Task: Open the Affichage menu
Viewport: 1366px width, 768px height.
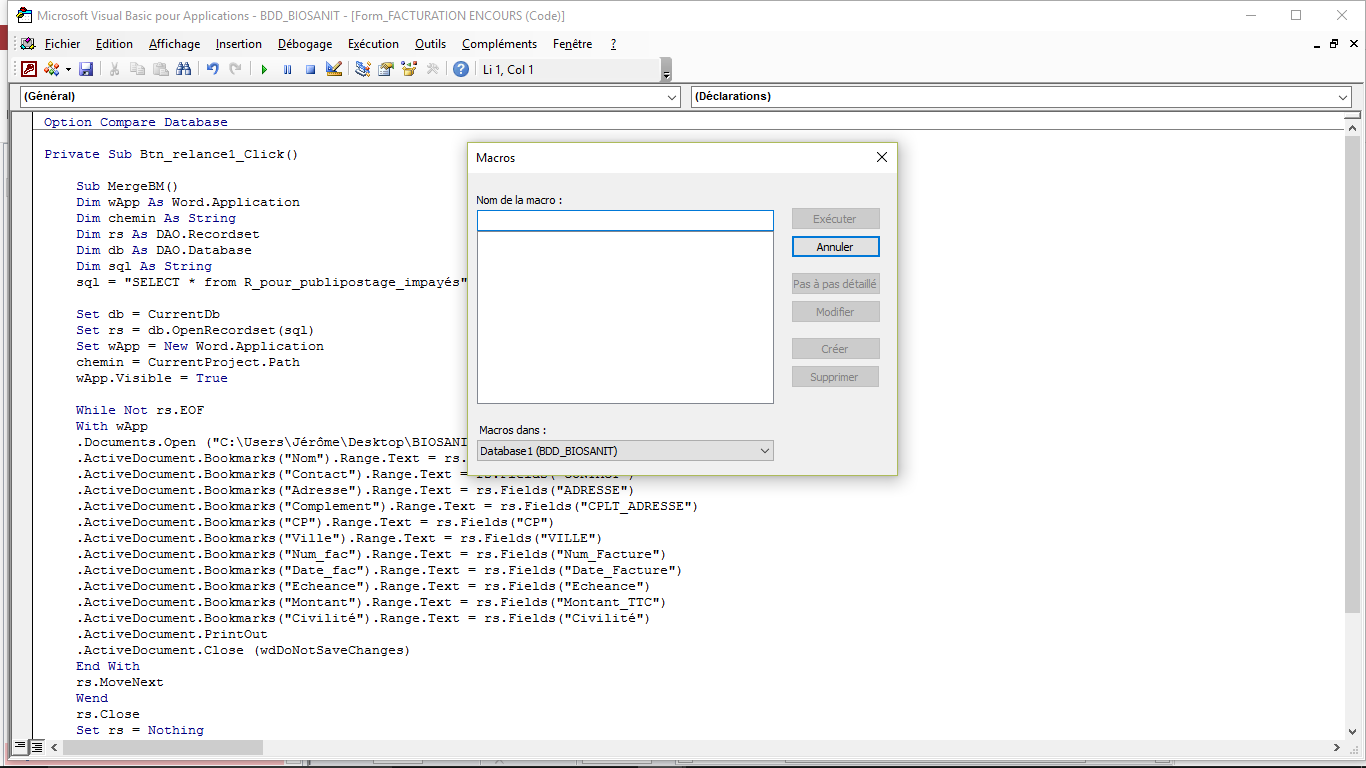Action: [x=174, y=44]
